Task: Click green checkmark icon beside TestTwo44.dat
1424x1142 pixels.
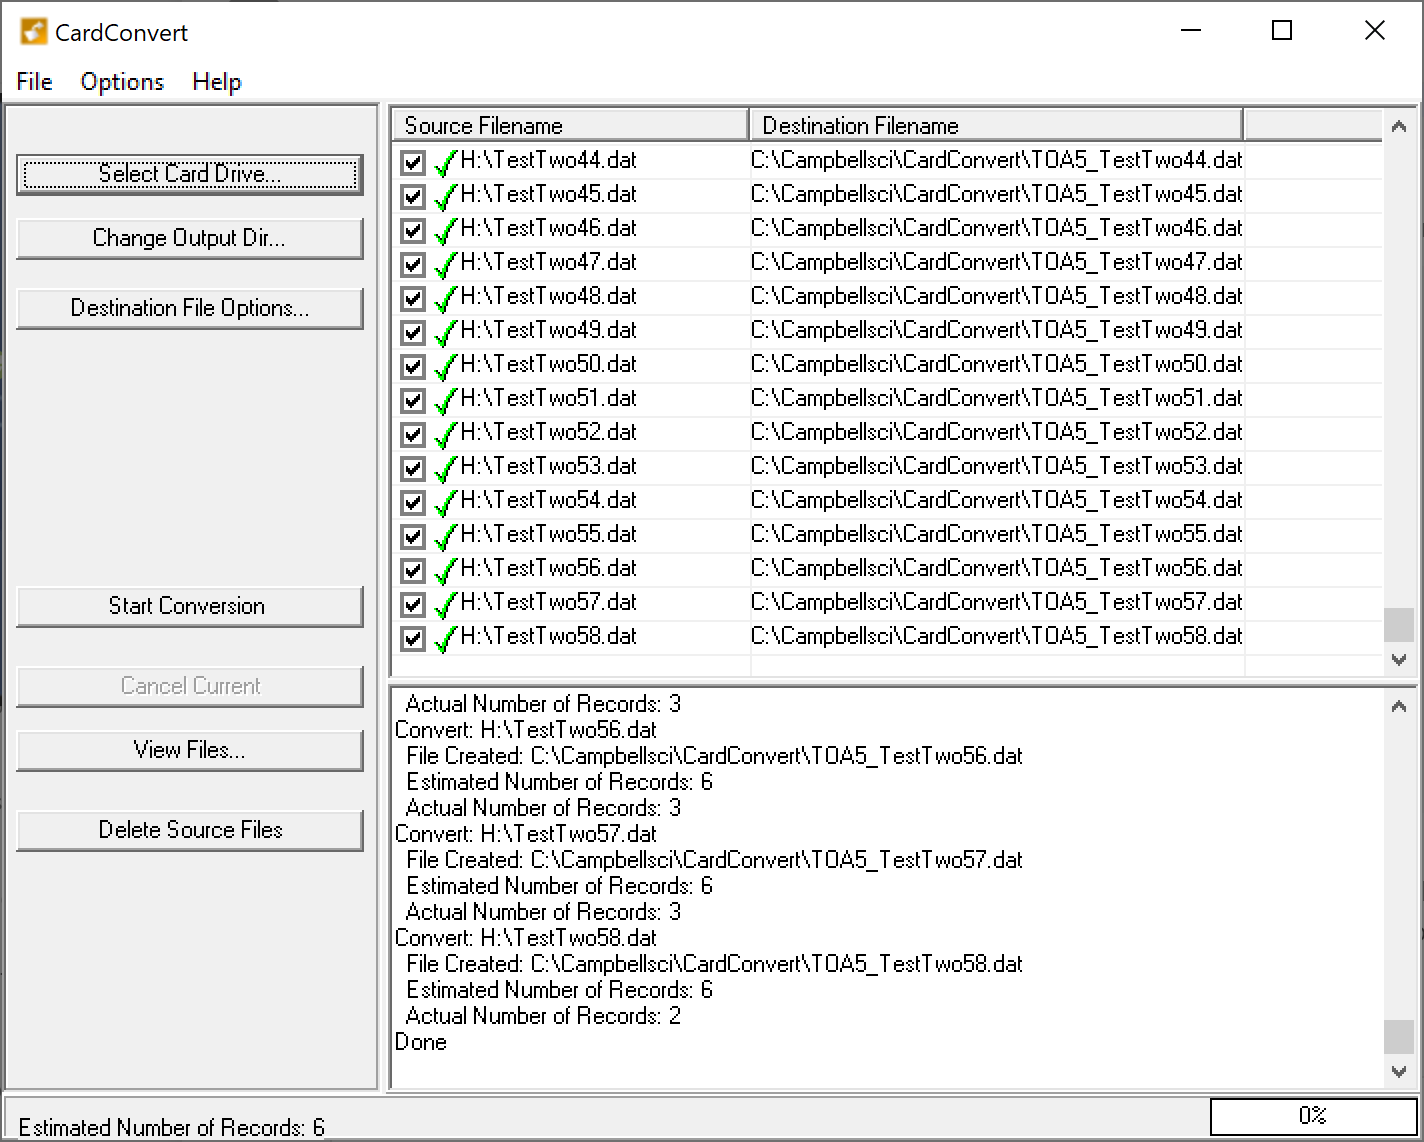Action: (446, 162)
